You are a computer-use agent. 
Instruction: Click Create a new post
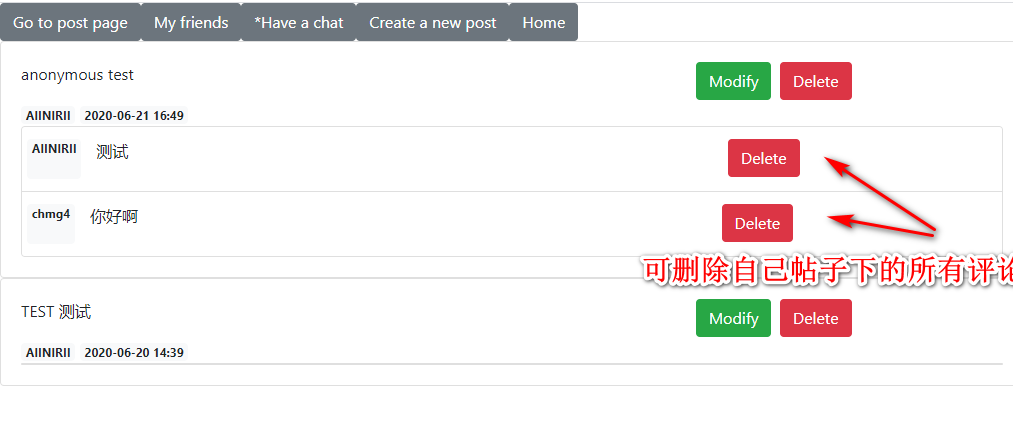tap(432, 23)
